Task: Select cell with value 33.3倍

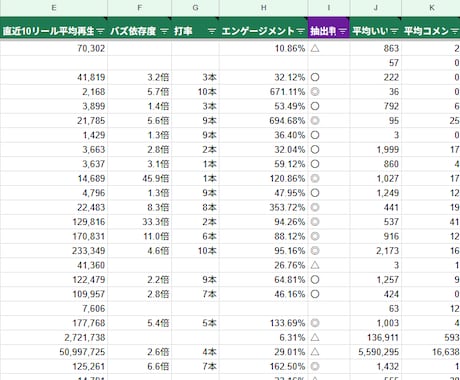Action: [x=140, y=222]
